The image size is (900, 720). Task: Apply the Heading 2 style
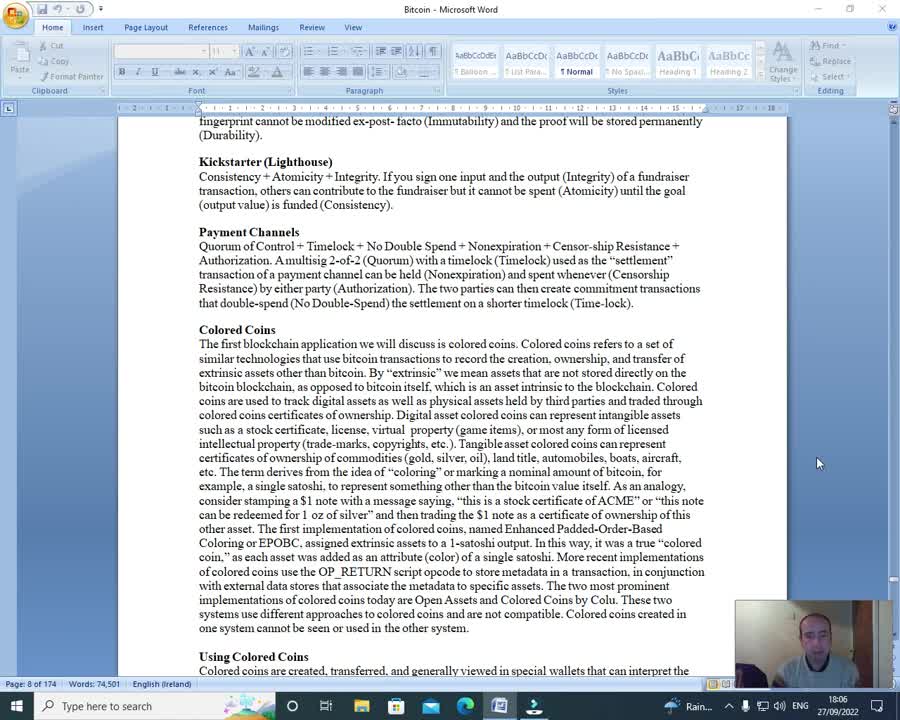pyautogui.click(x=728, y=62)
